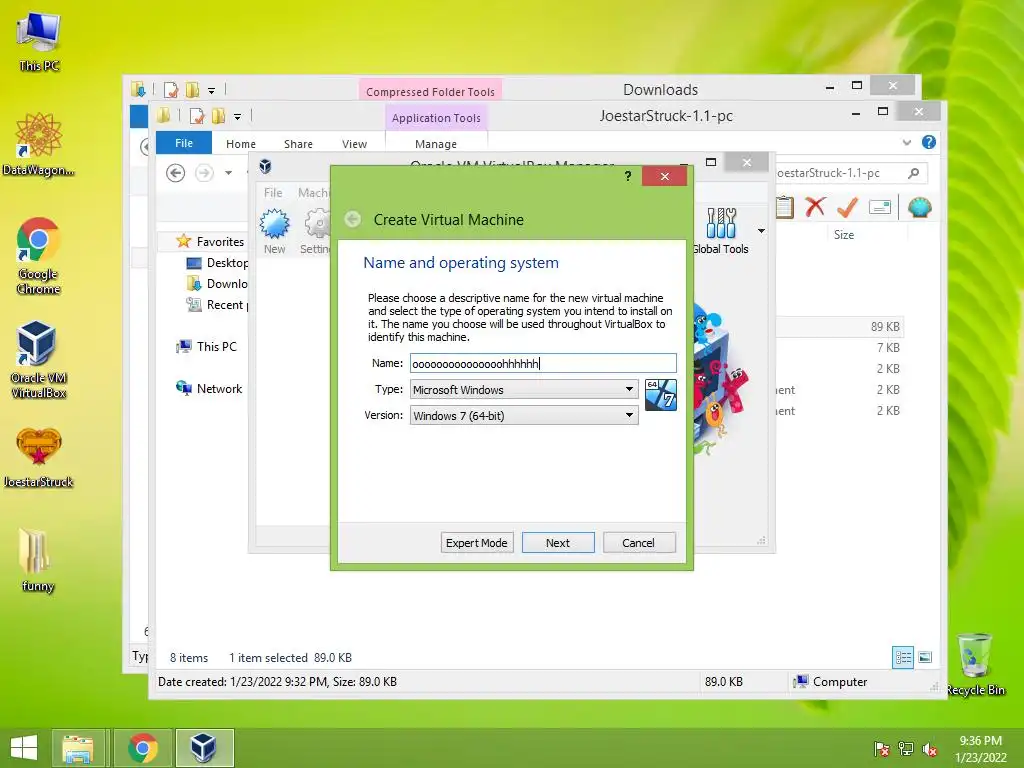
Task: Select This PC in the navigation pane
Action: pos(206,347)
